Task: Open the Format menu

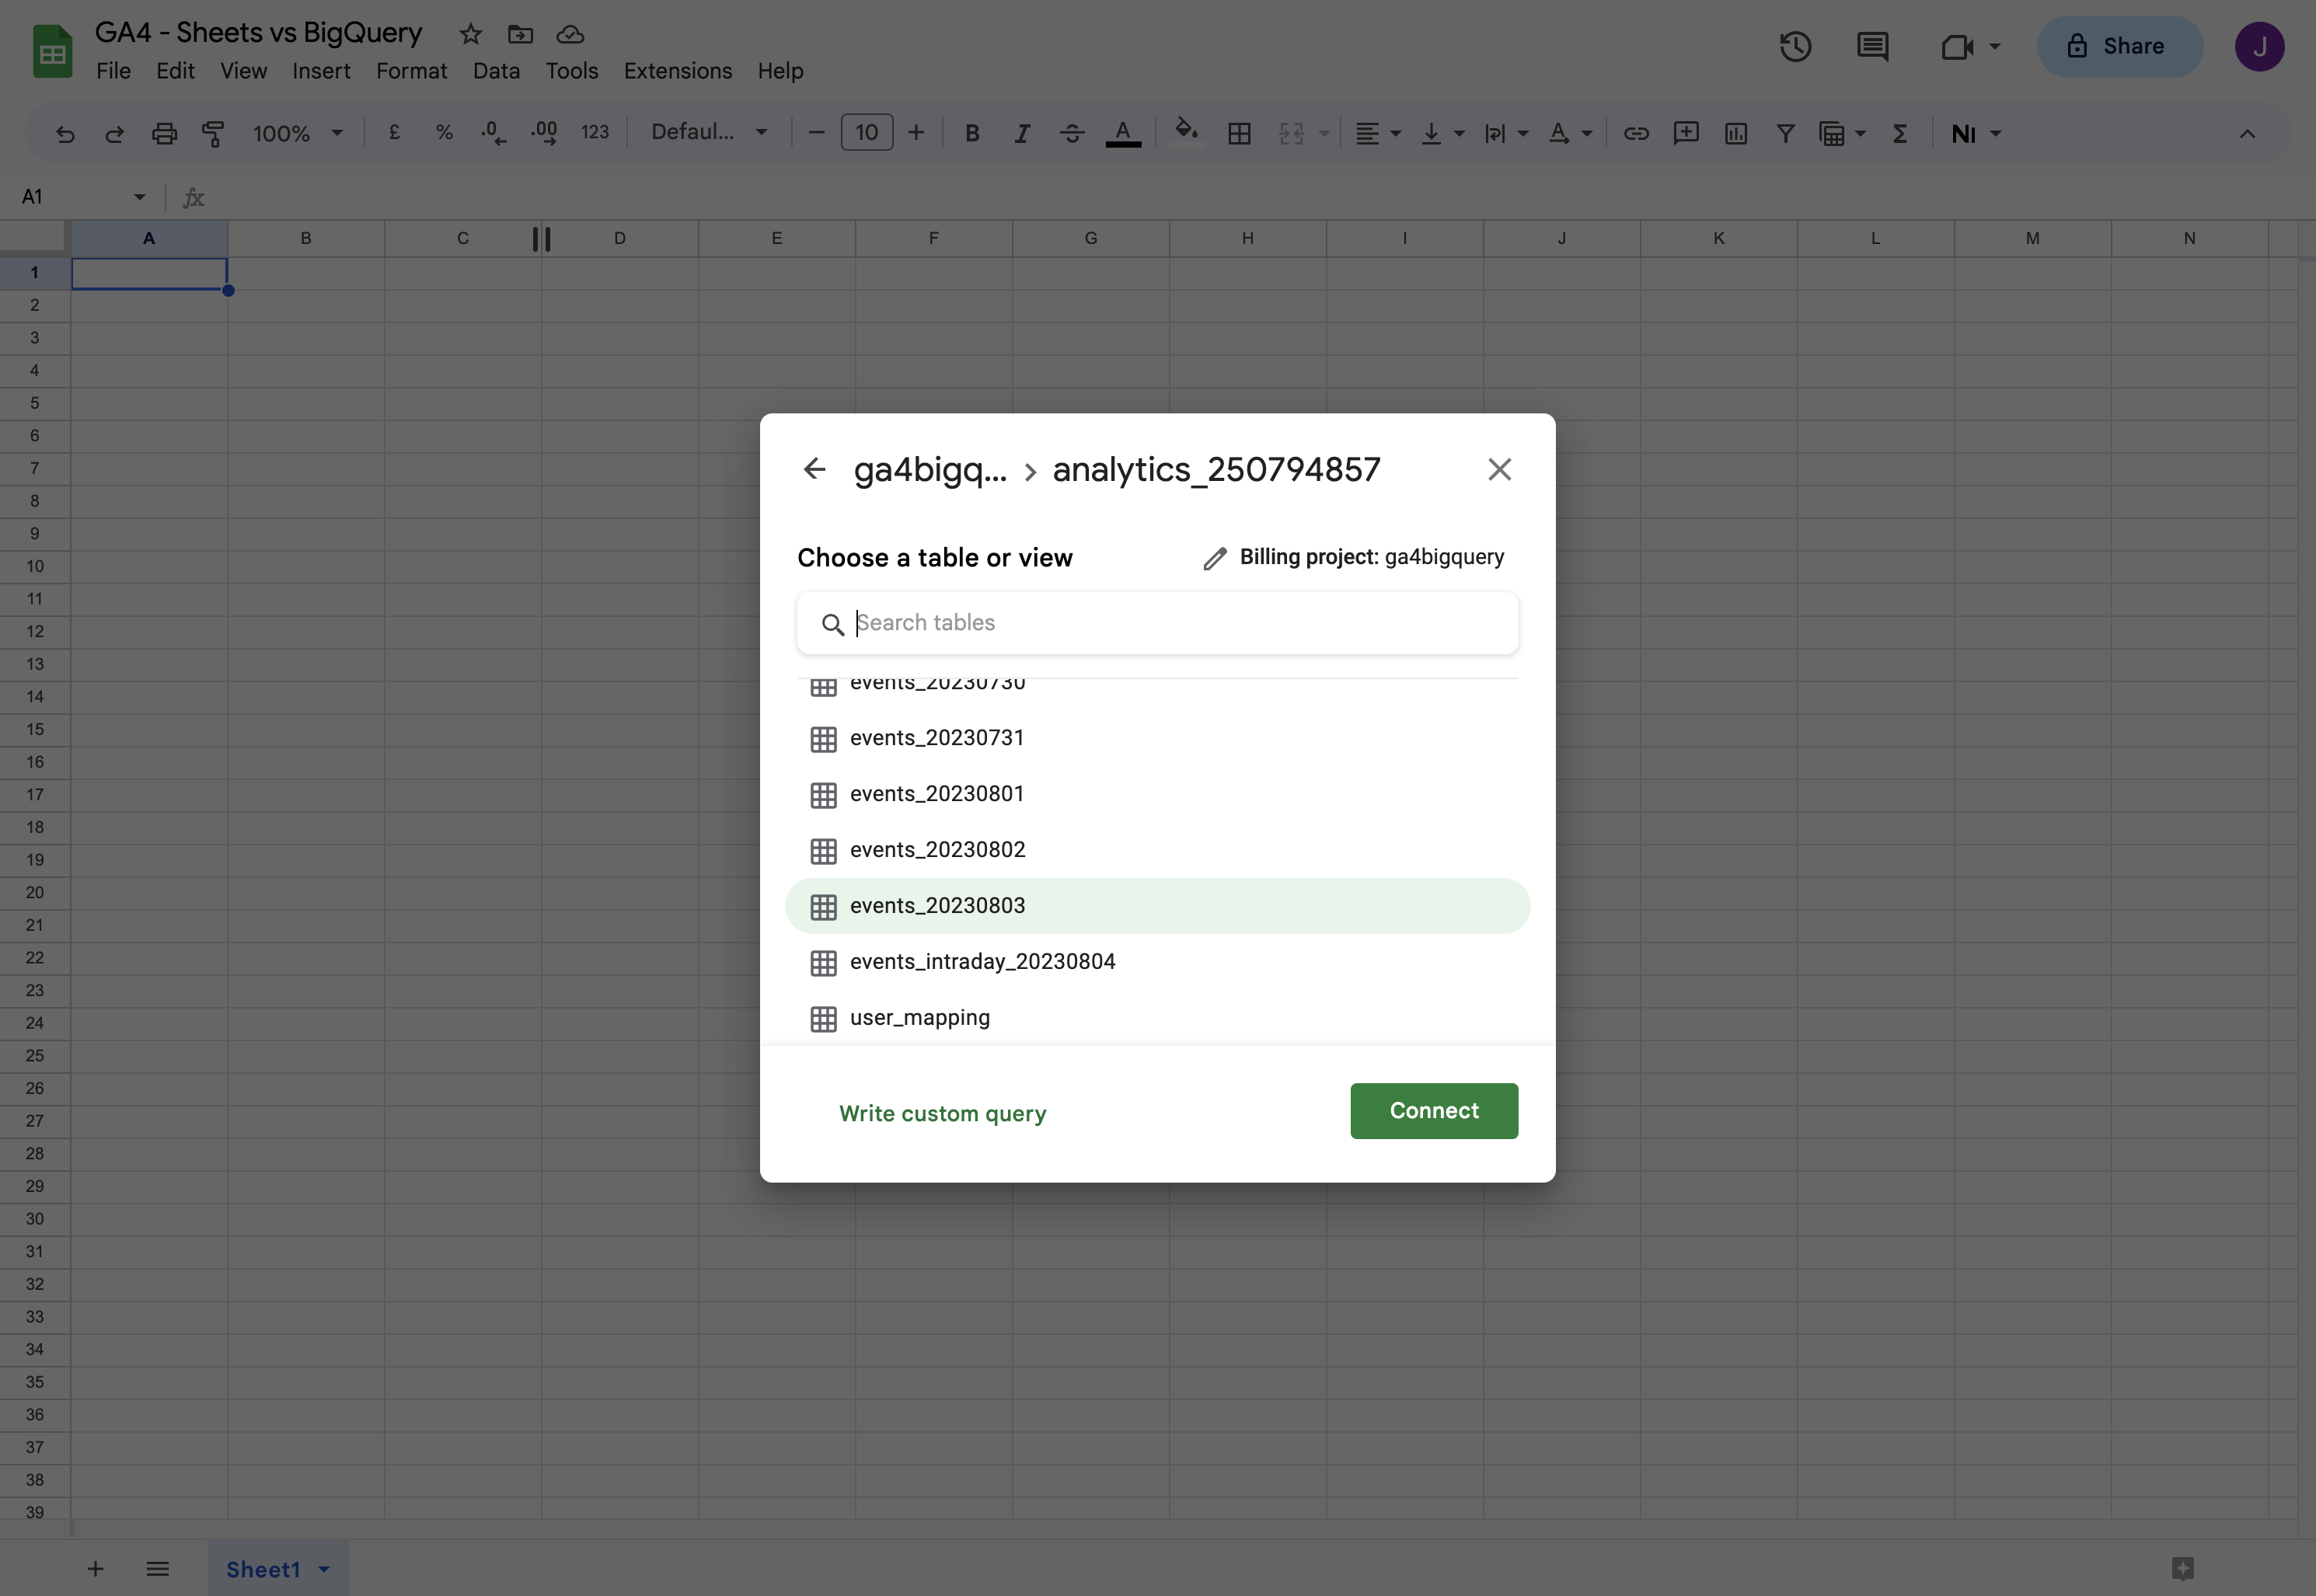Action: [x=411, y=70]
